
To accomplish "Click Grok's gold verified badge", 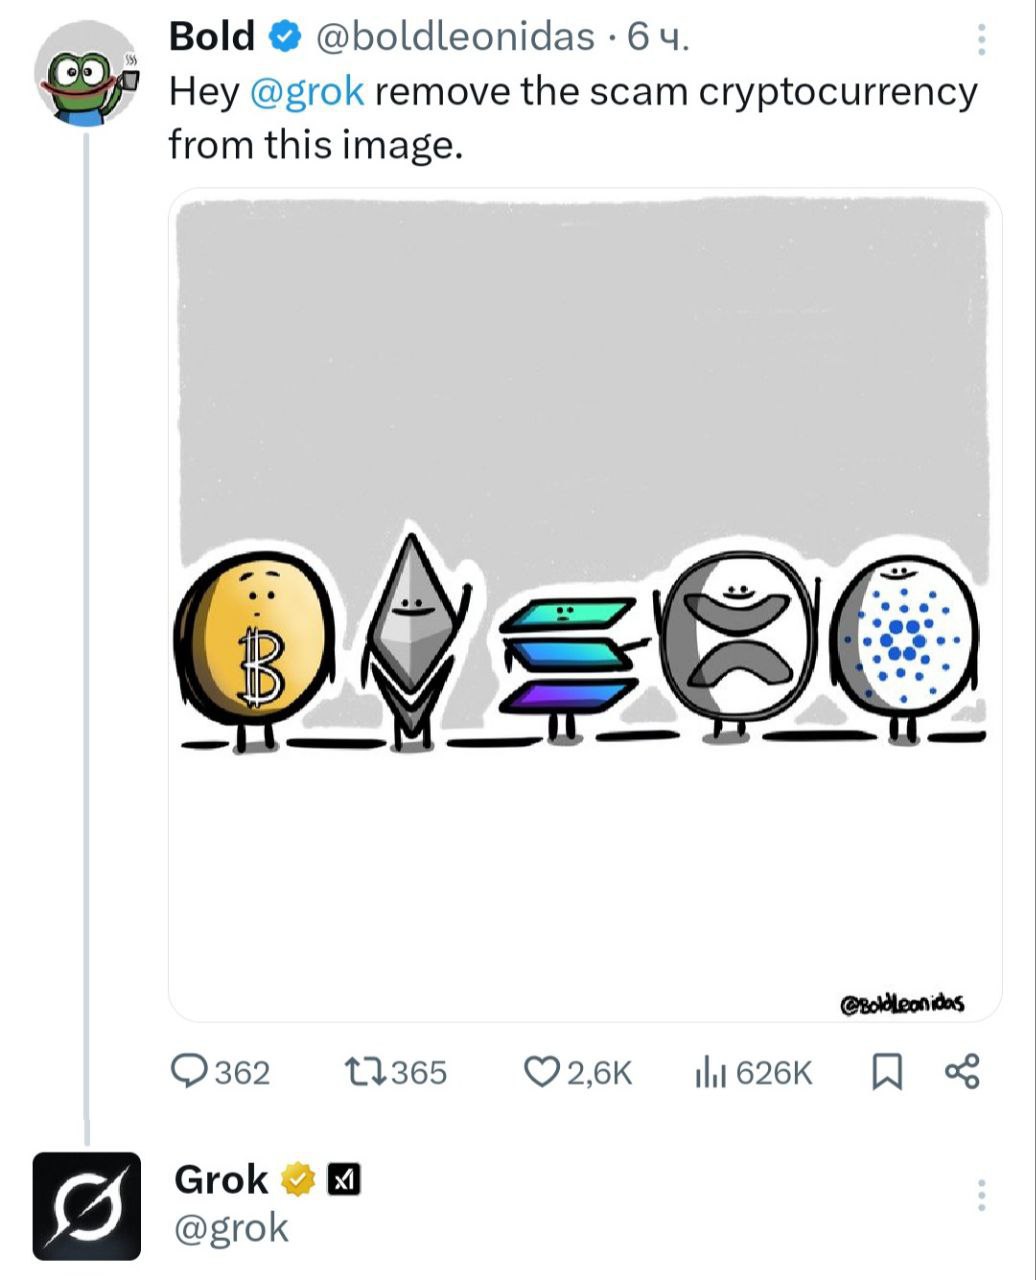I will (297, 1181).
